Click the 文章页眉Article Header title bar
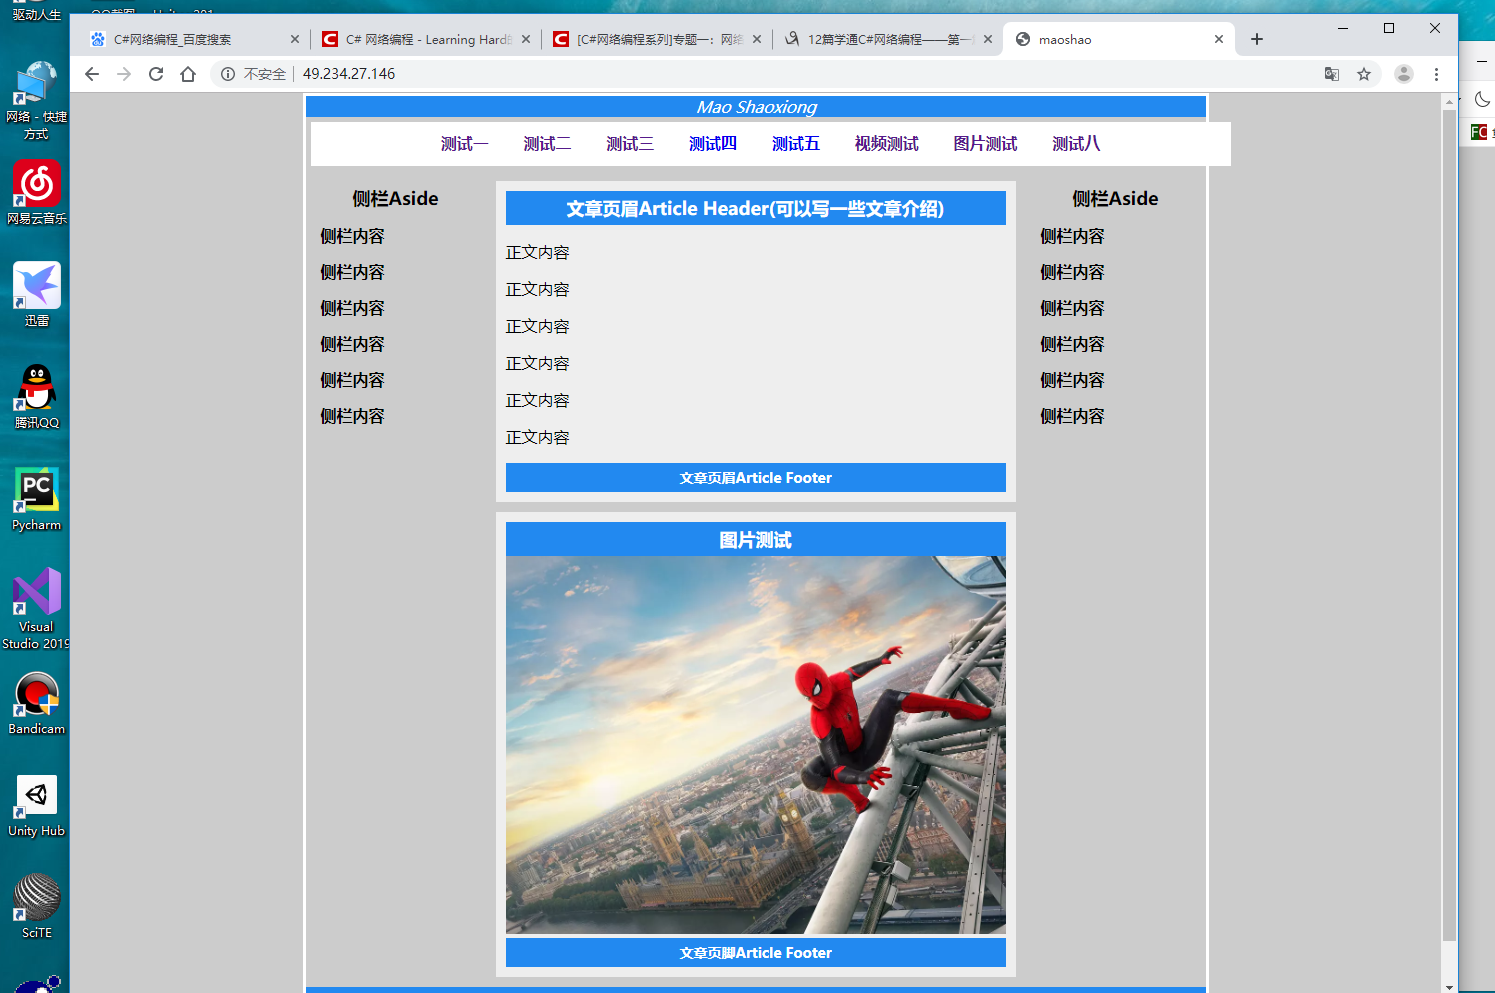The height and width of the screenshot is (993, 1495). 756,208
